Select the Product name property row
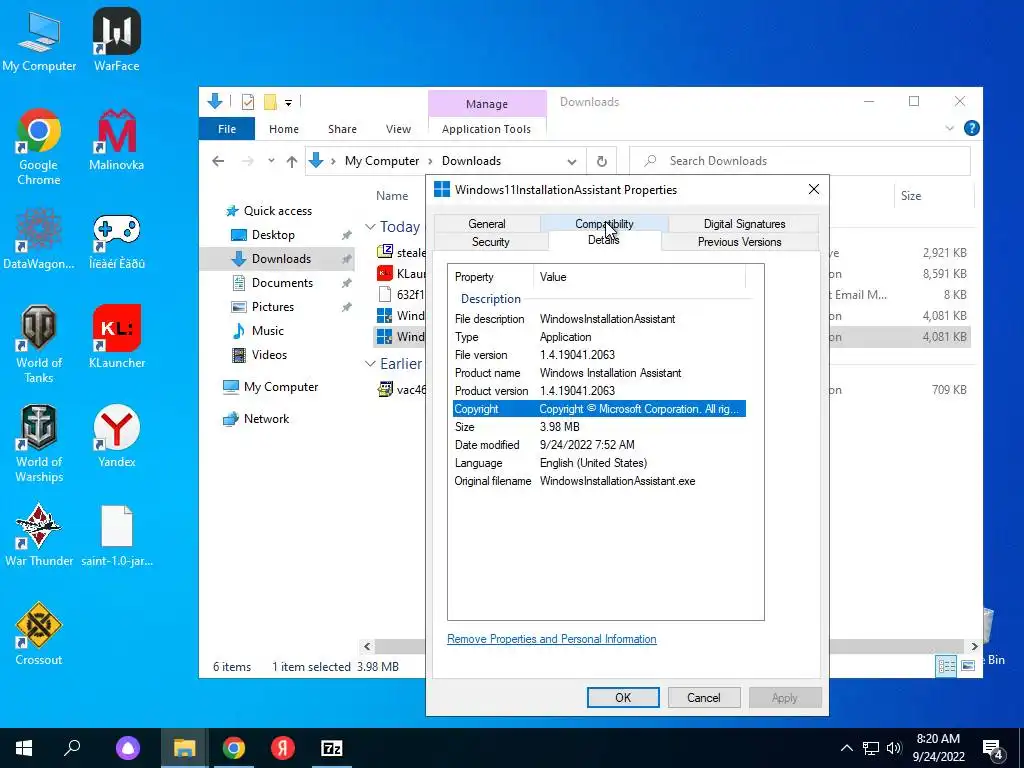The width and height of the screenshot is (1024, 768). pos(600,373)
